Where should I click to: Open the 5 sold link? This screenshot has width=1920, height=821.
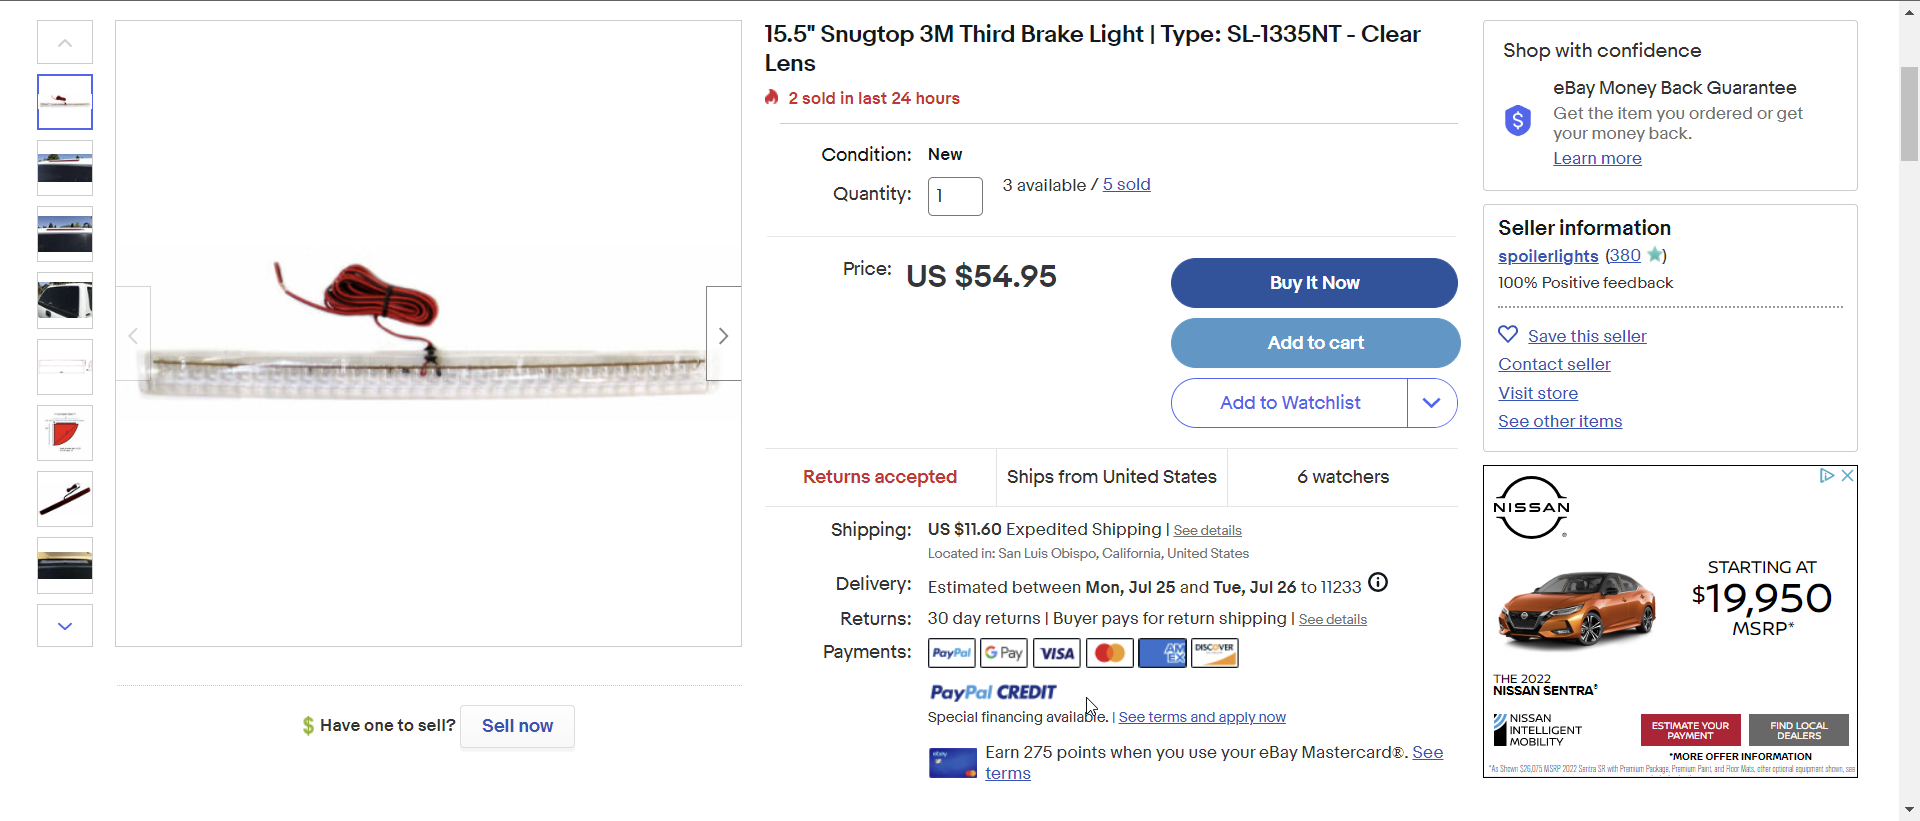tap(1126, 185)
